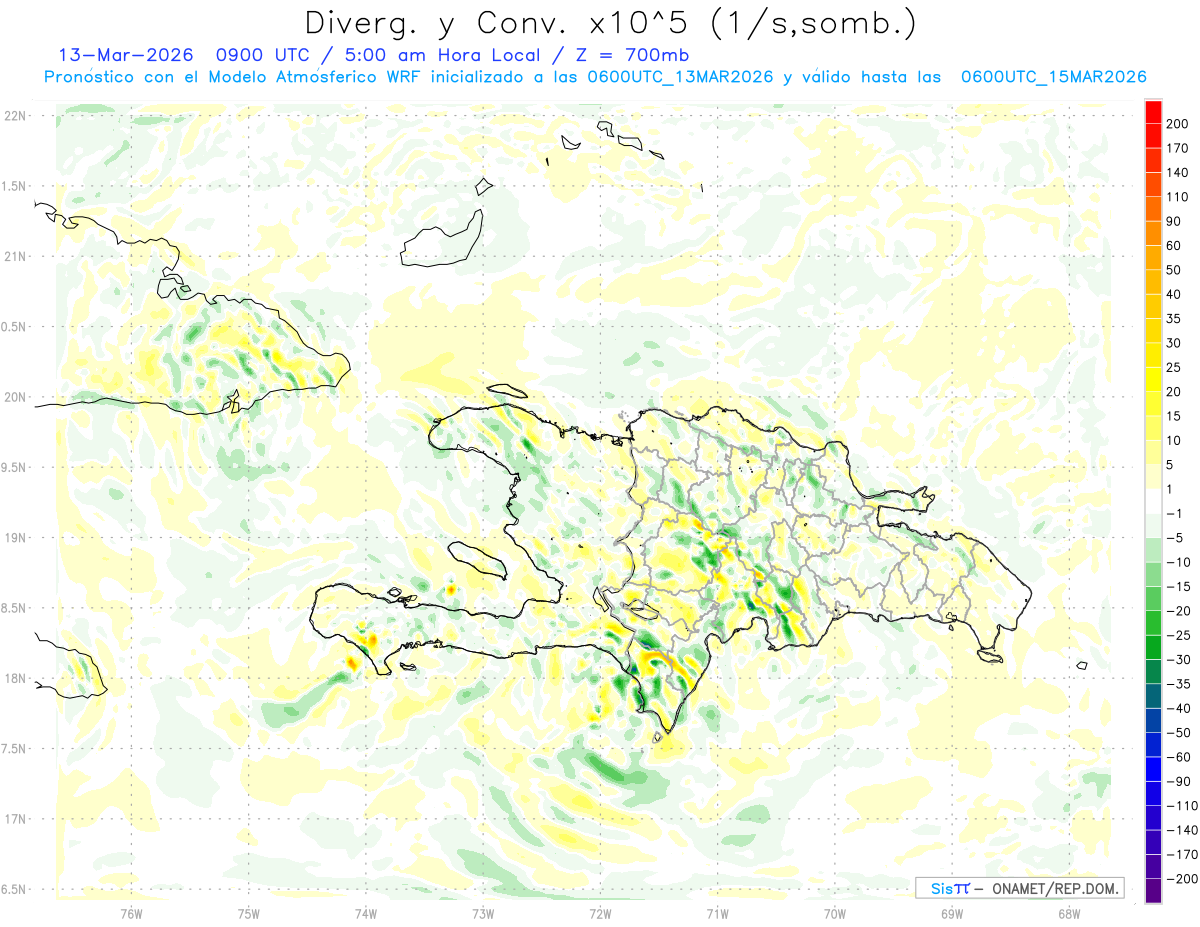The image size is (1200, 927).
Task: Click the '18N' latitude label
Action: [x=15, y=678]
